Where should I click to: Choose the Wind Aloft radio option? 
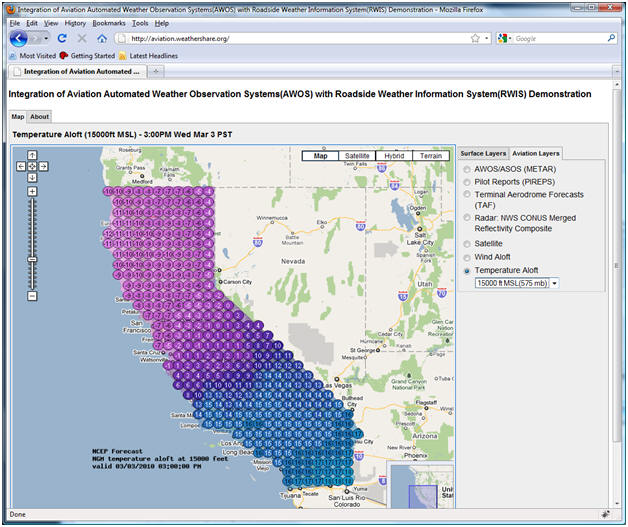(x=467, y=257)
